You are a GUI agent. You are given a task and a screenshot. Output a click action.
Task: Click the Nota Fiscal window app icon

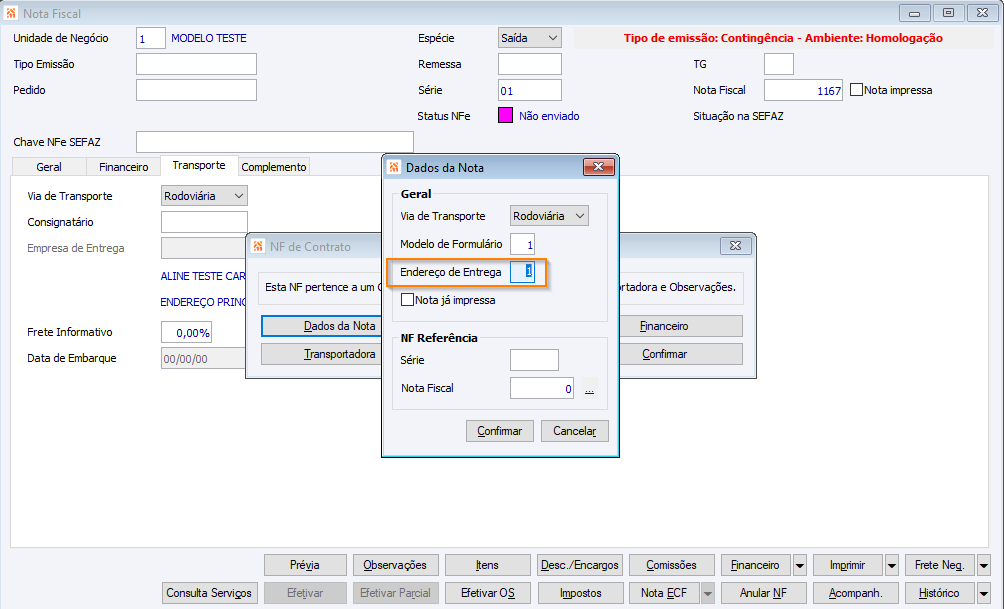tap(11, 13)
